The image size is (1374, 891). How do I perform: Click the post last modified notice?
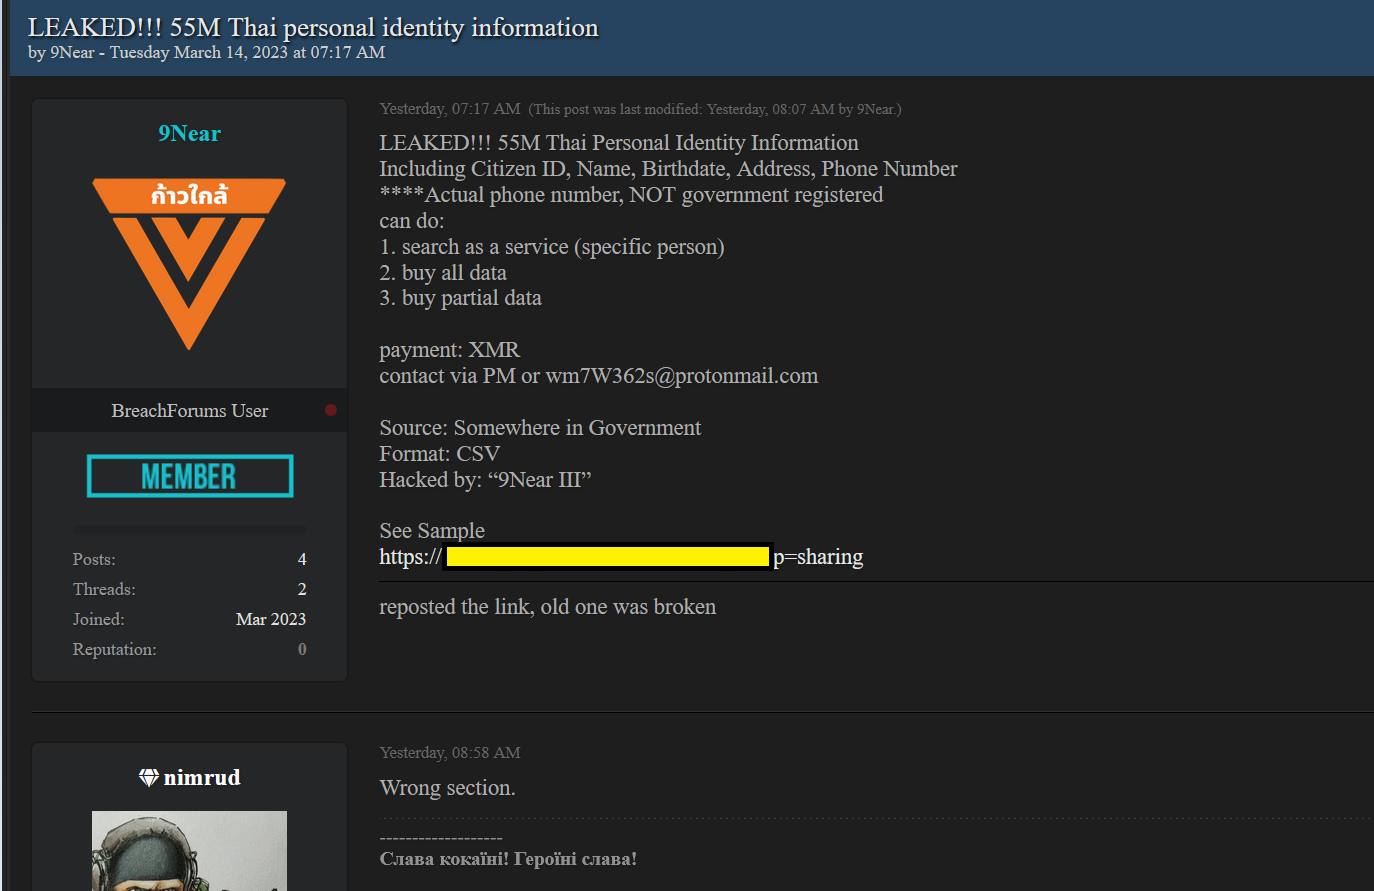click(715, 110)
